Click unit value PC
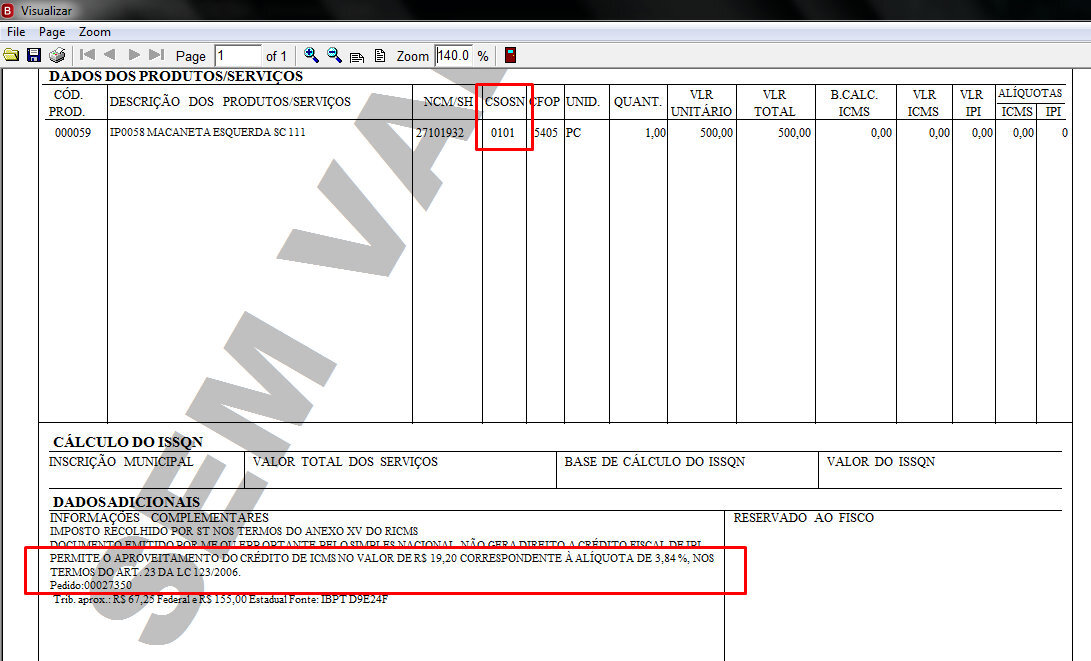 [573, 133]
